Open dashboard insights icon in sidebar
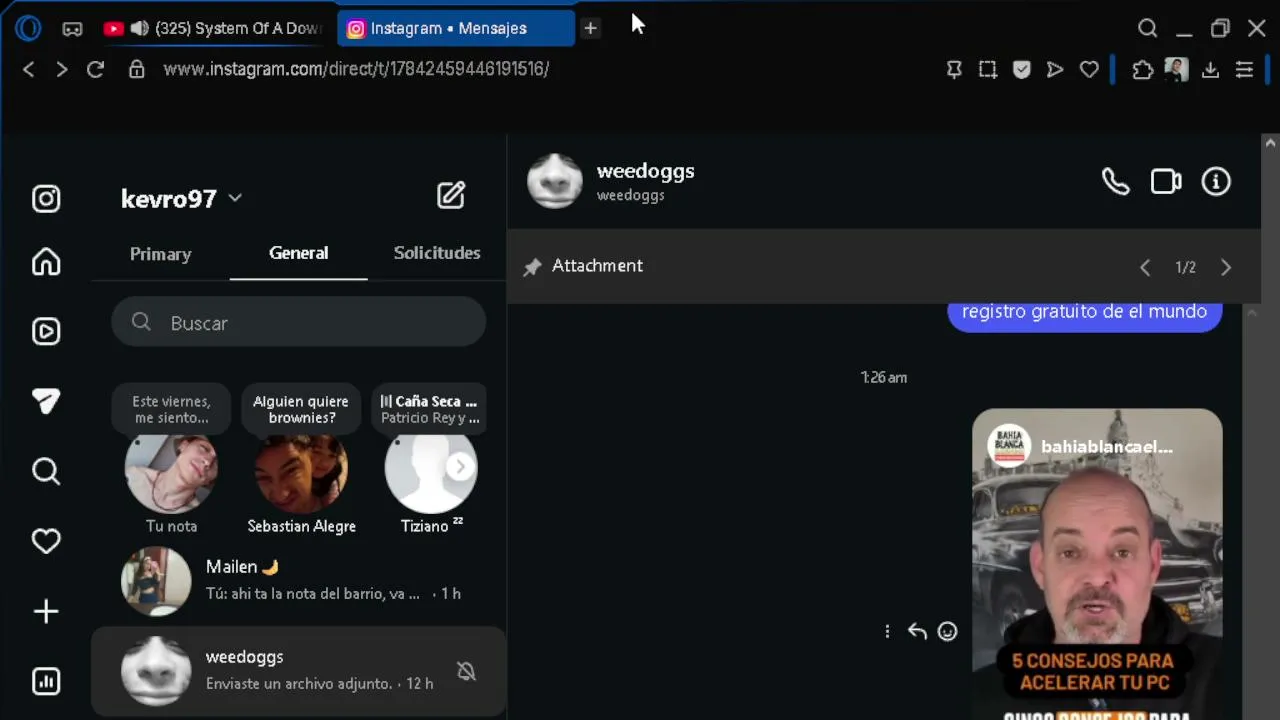1280x720 pixels. (x=46, y=681)
